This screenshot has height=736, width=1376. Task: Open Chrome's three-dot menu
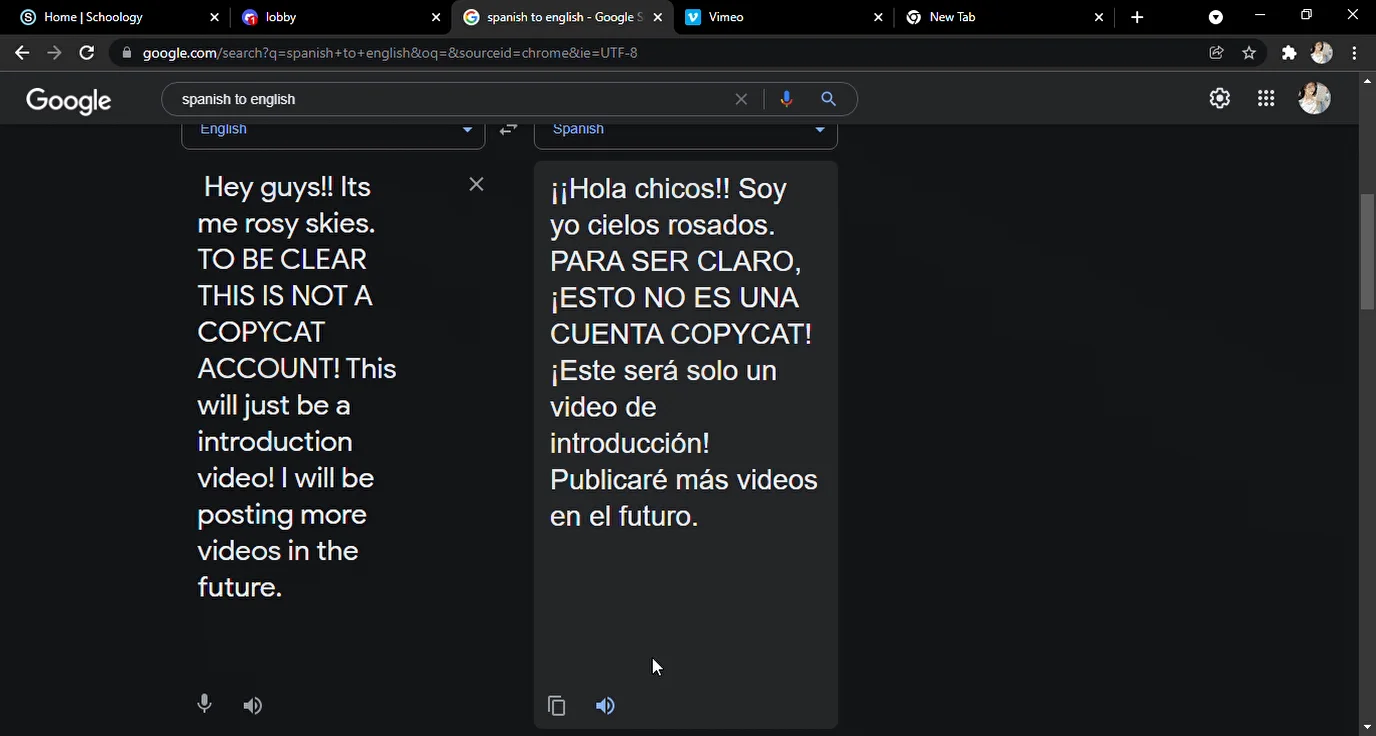1355,53
